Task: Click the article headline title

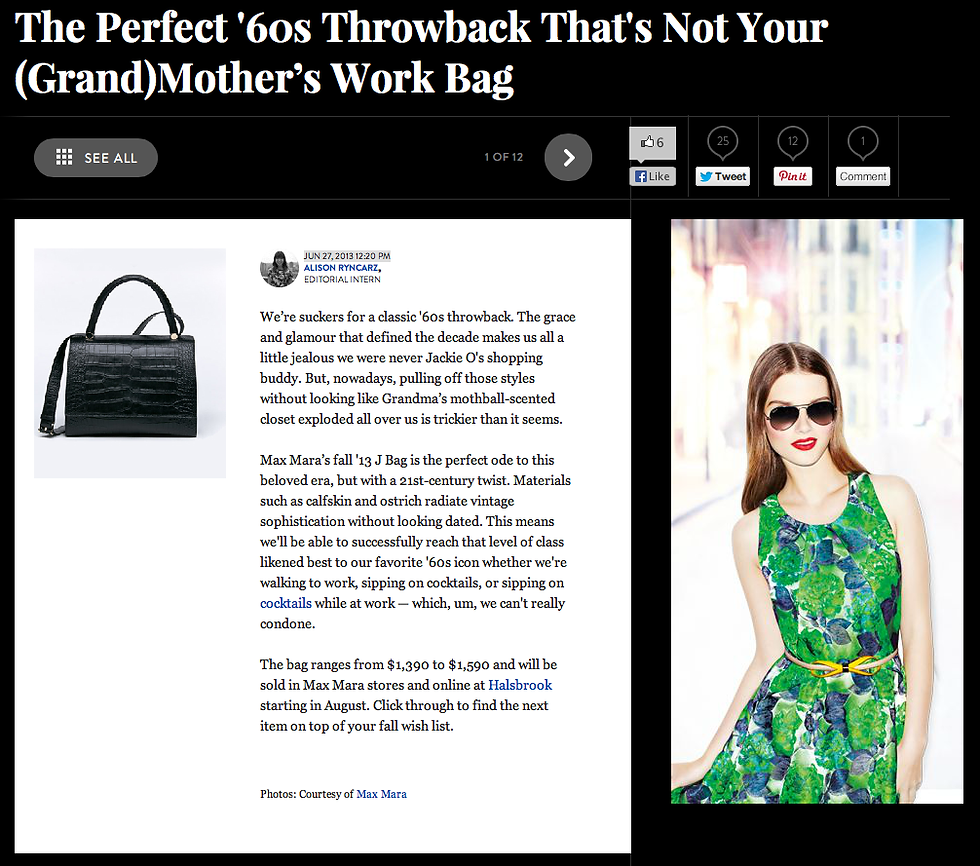Action: pos(421,52)
